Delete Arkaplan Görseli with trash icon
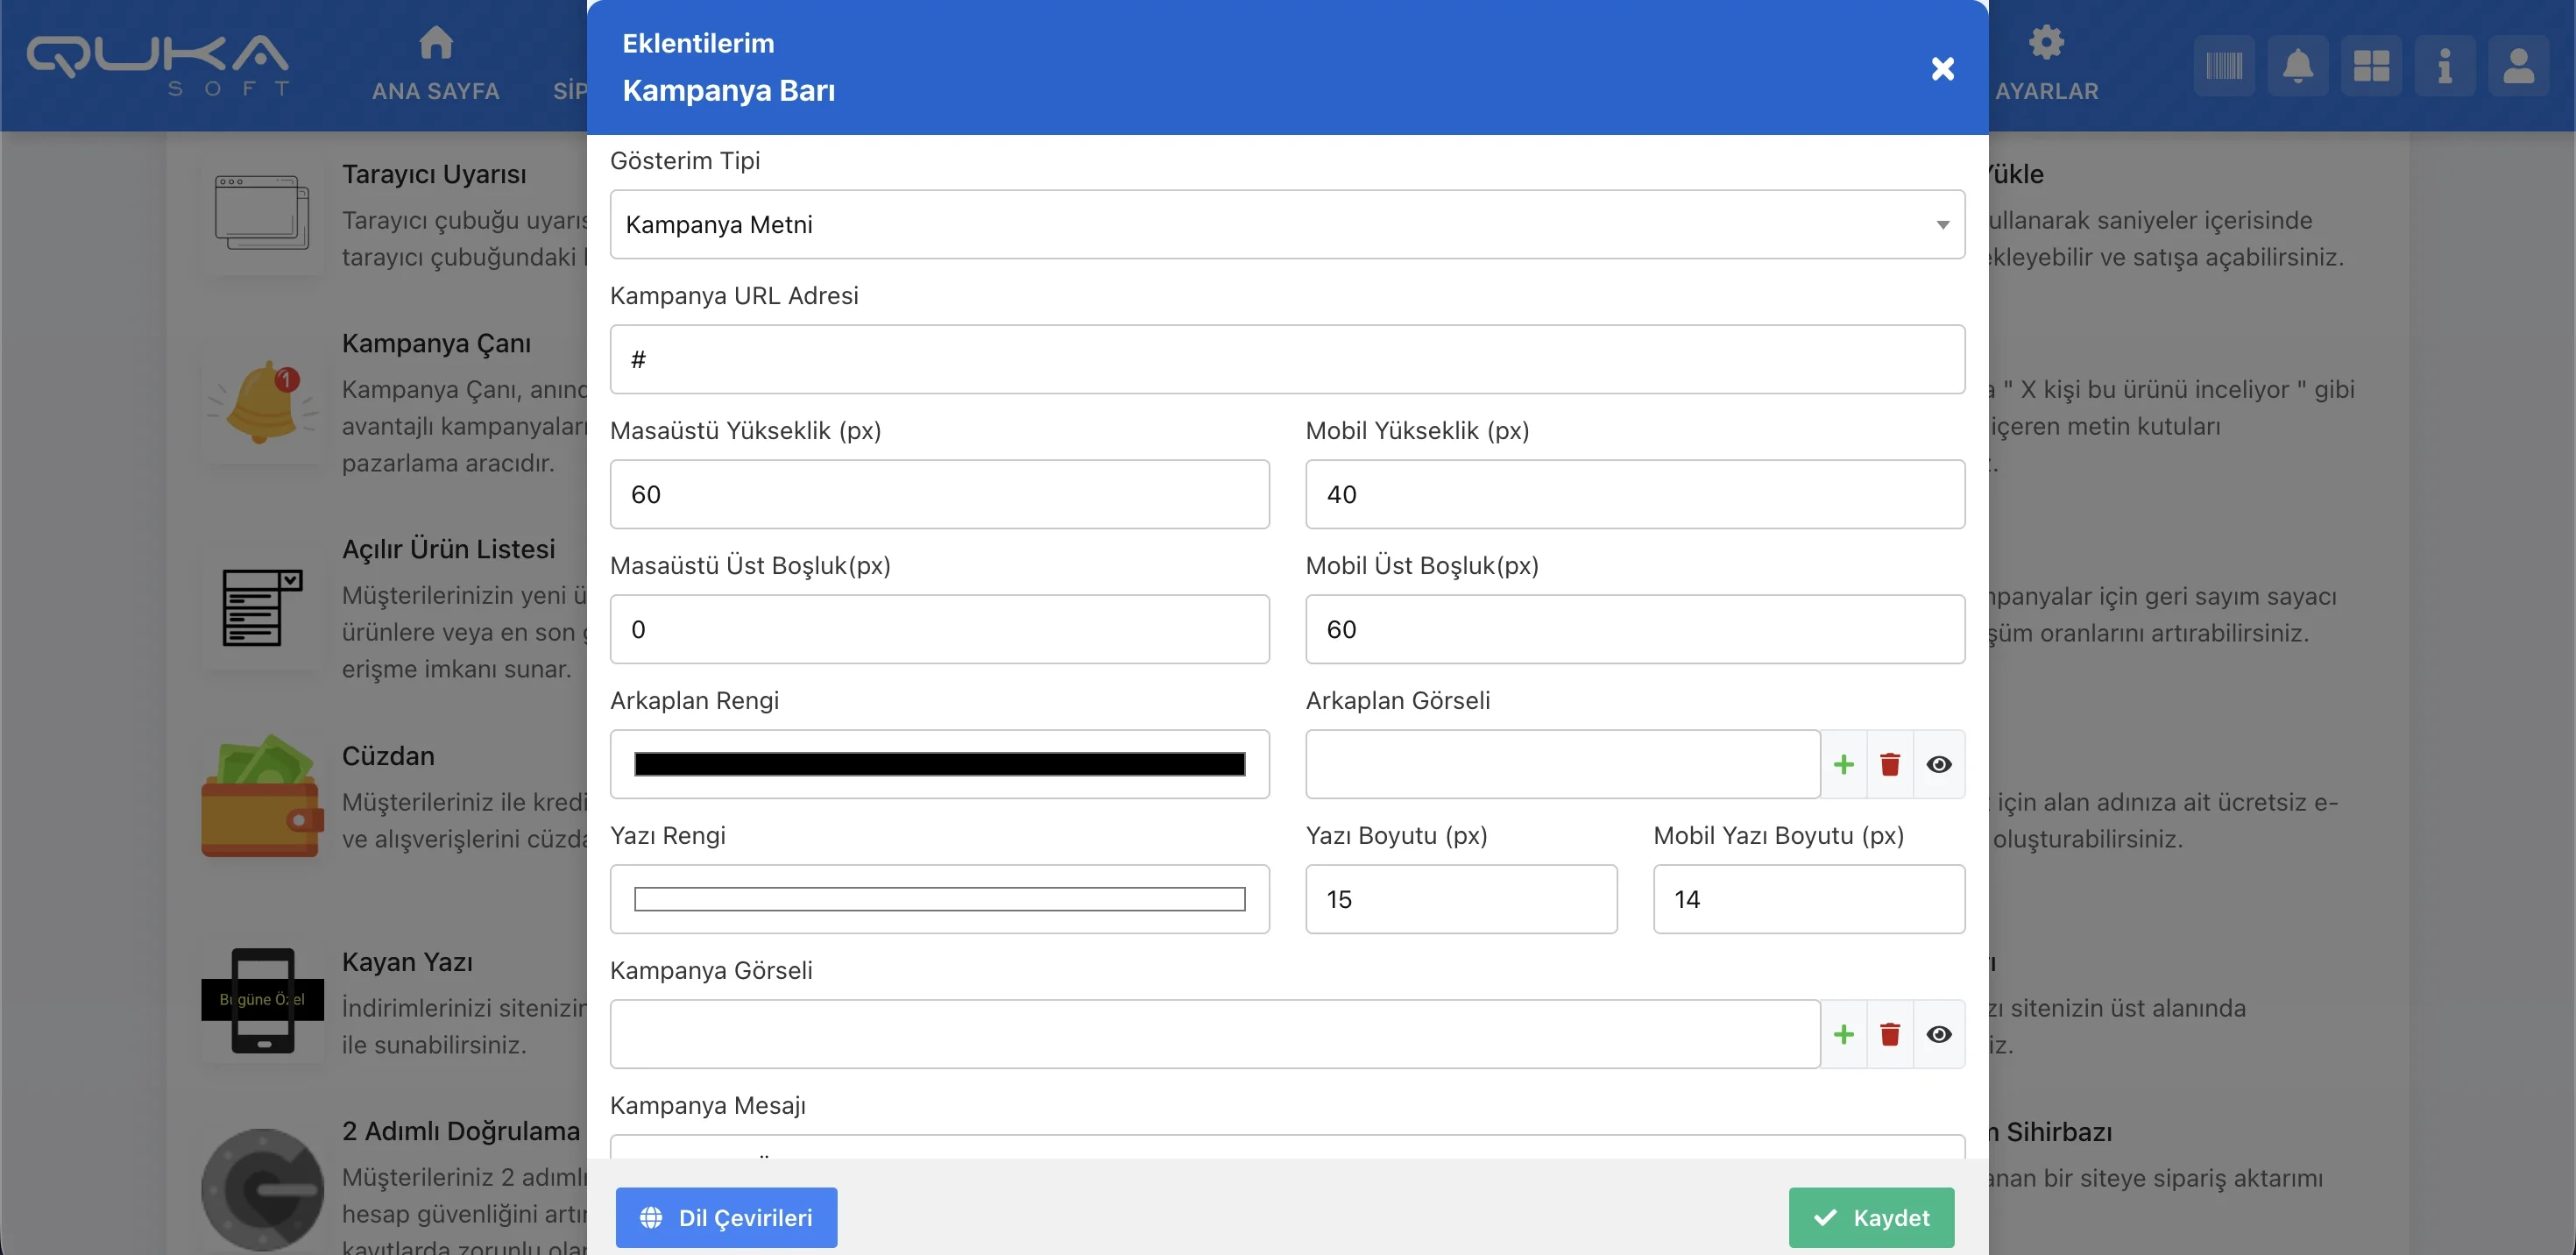 pos(1890,765)
